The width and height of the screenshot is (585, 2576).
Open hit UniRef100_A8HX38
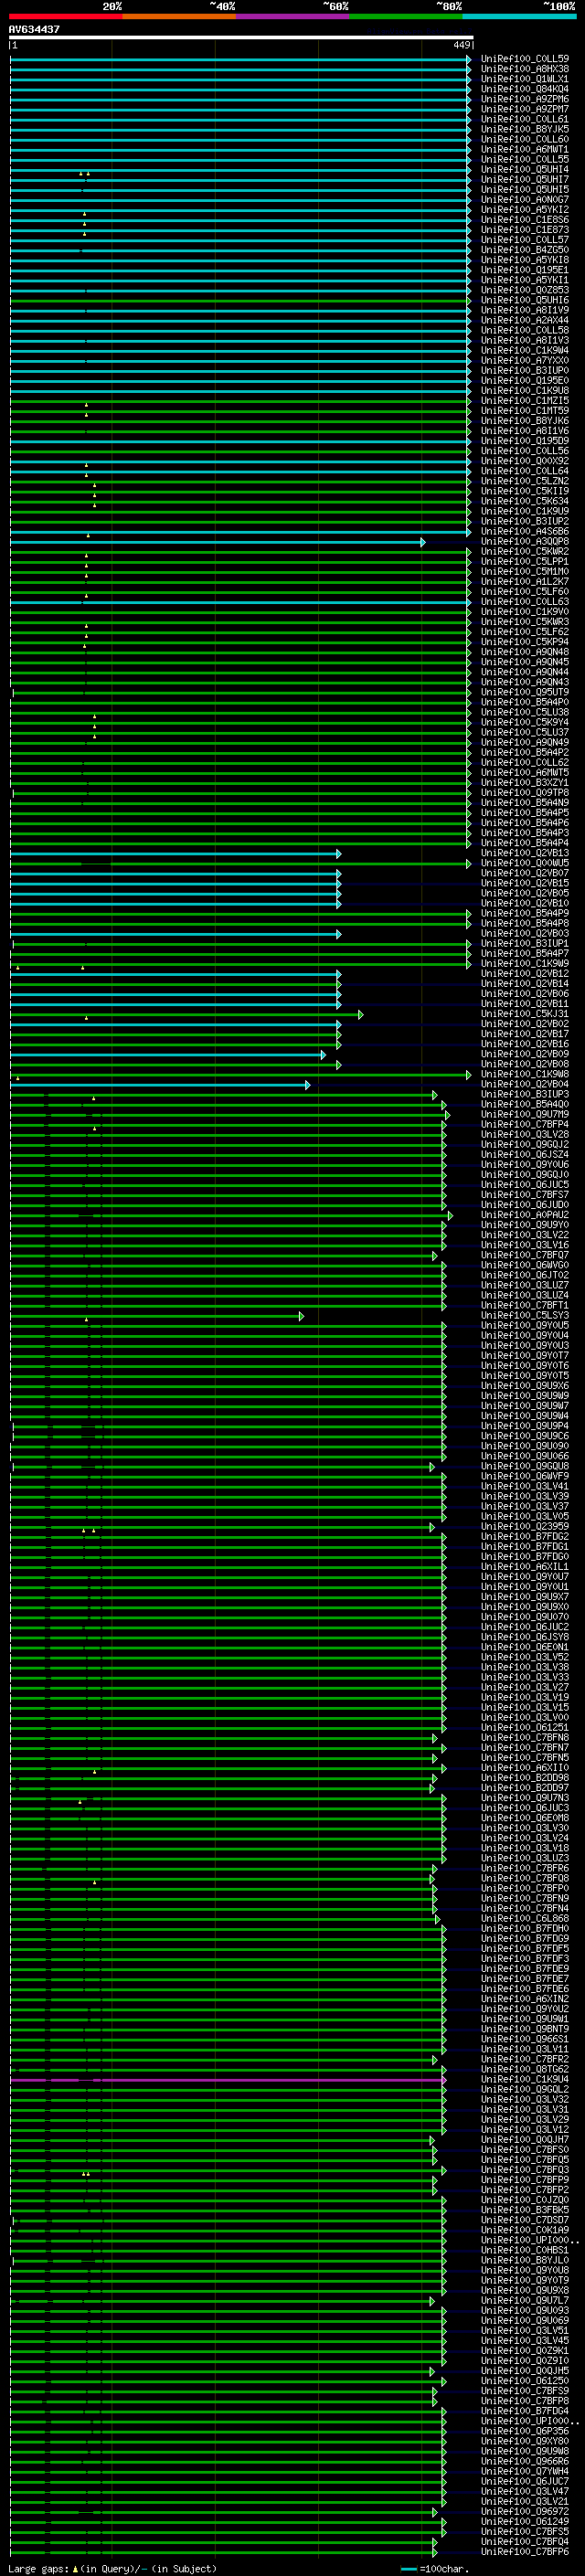(x=525, y=69)
